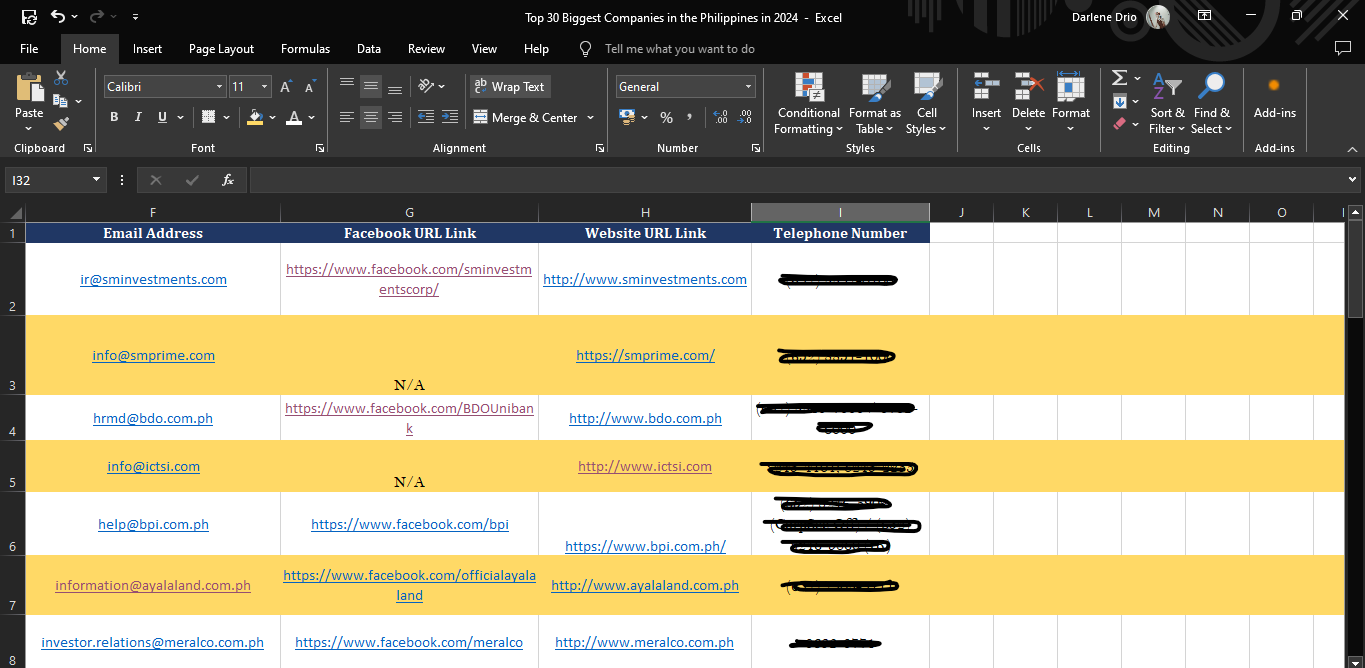
Task: Open the http://www.meralco.com.ph link
Action: tap(645, 642)
